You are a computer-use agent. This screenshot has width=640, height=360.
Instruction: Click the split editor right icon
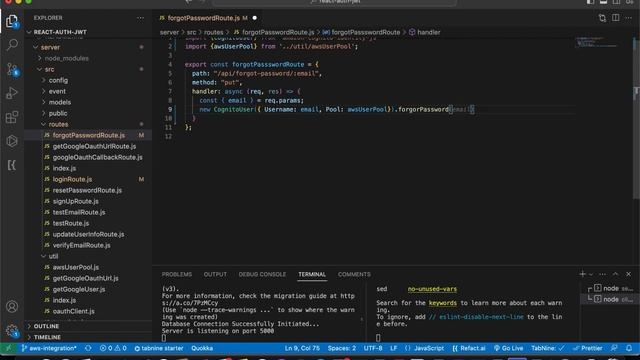coord(616,18)
